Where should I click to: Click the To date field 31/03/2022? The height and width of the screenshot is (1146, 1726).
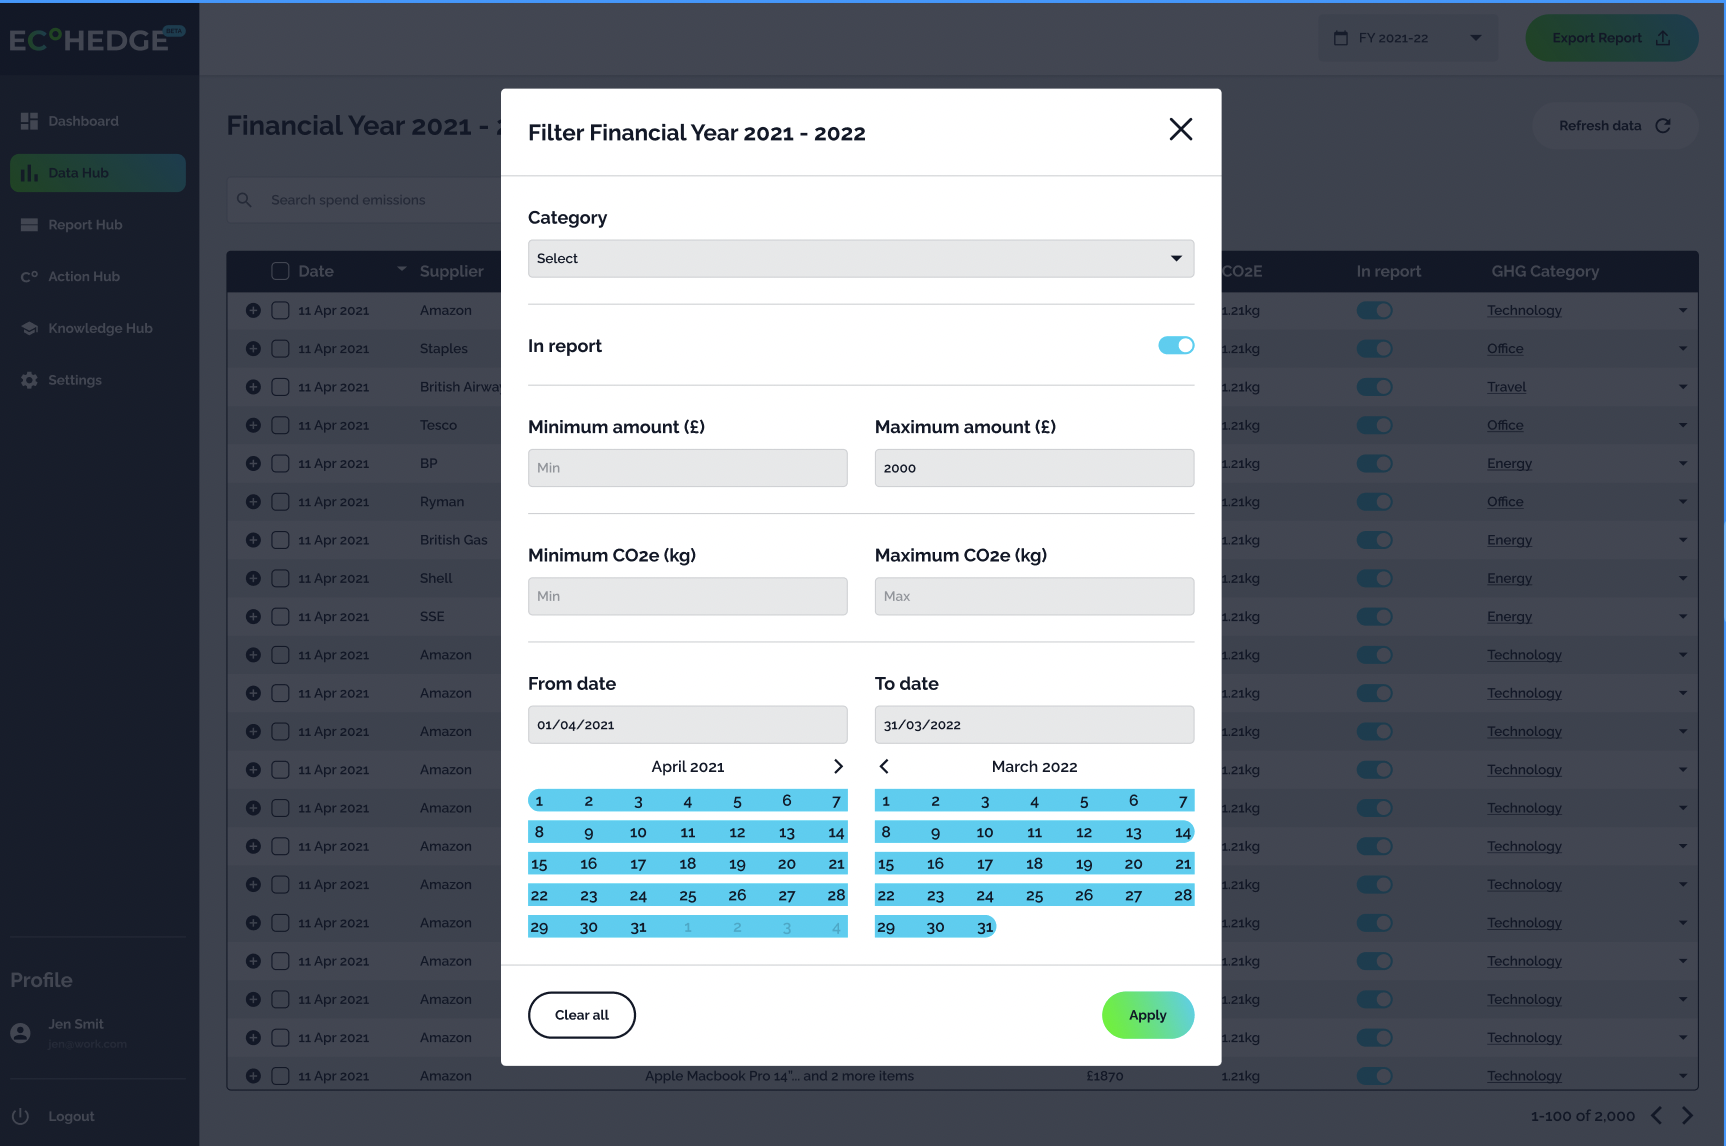click(1034, 725)
